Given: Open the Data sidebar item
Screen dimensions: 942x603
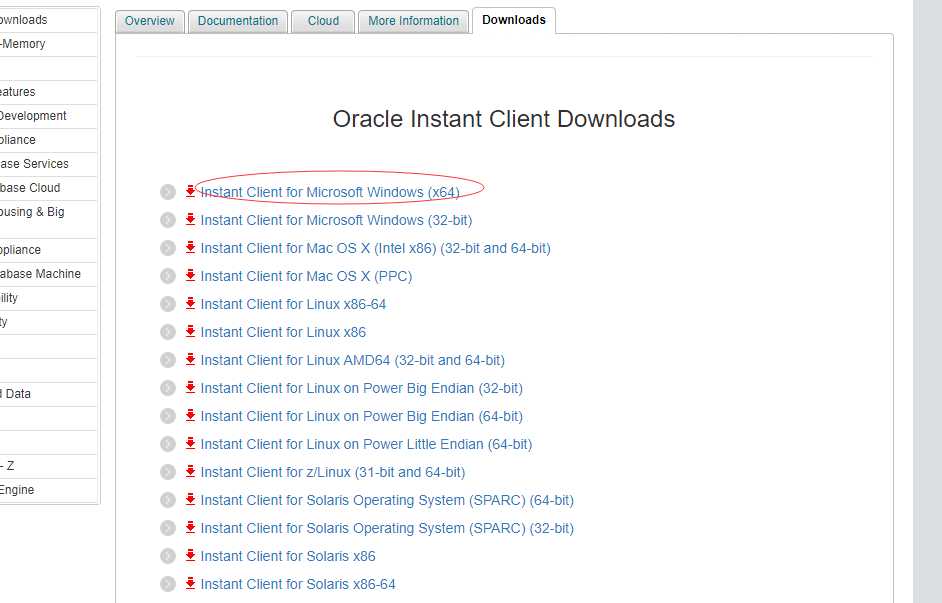Looking at the screenshot, I should click(48, 395).
